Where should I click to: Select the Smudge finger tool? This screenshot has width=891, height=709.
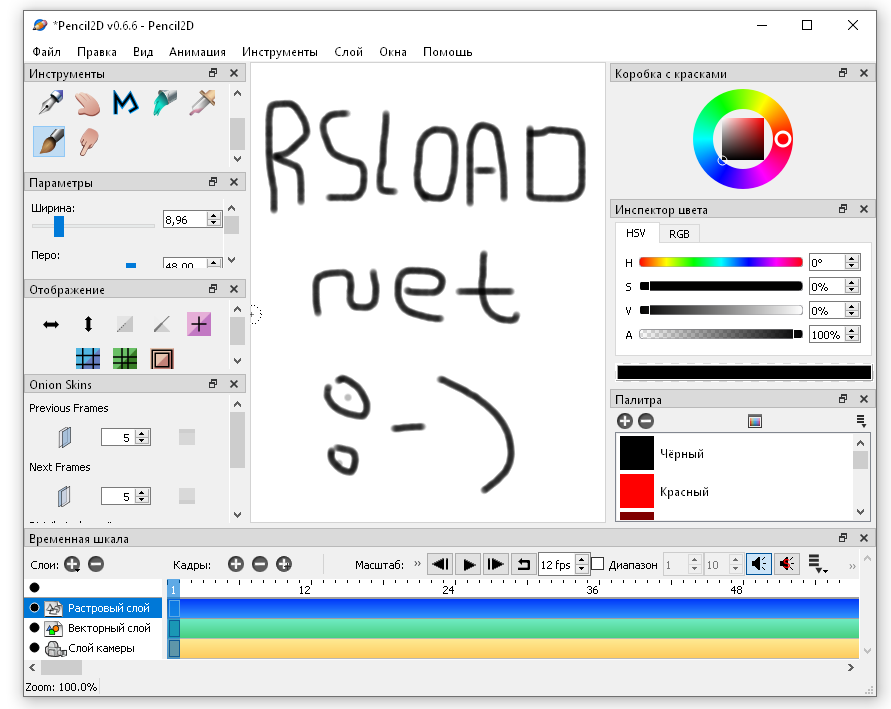coord(88,141)
